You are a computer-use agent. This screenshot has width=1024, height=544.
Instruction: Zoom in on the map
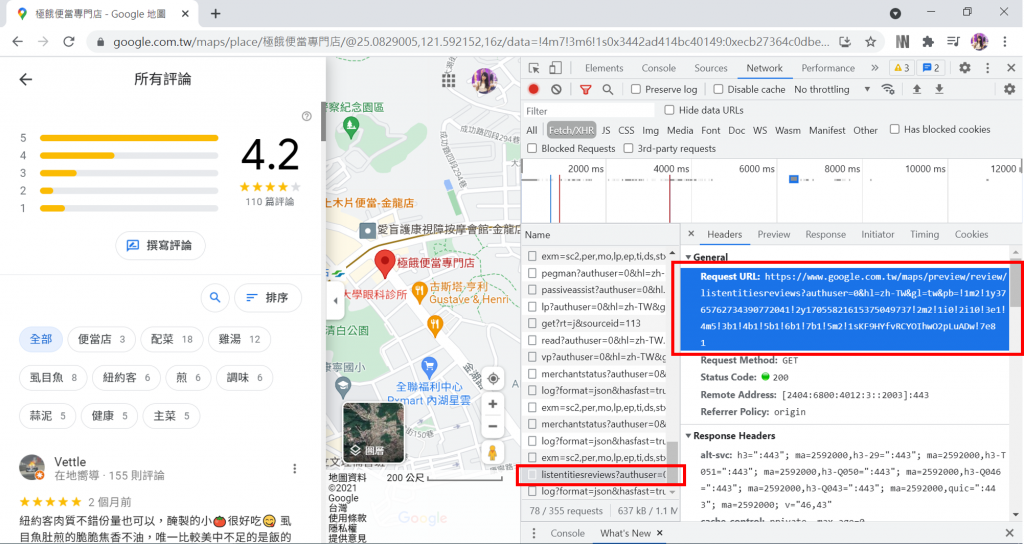click(493, 404)
